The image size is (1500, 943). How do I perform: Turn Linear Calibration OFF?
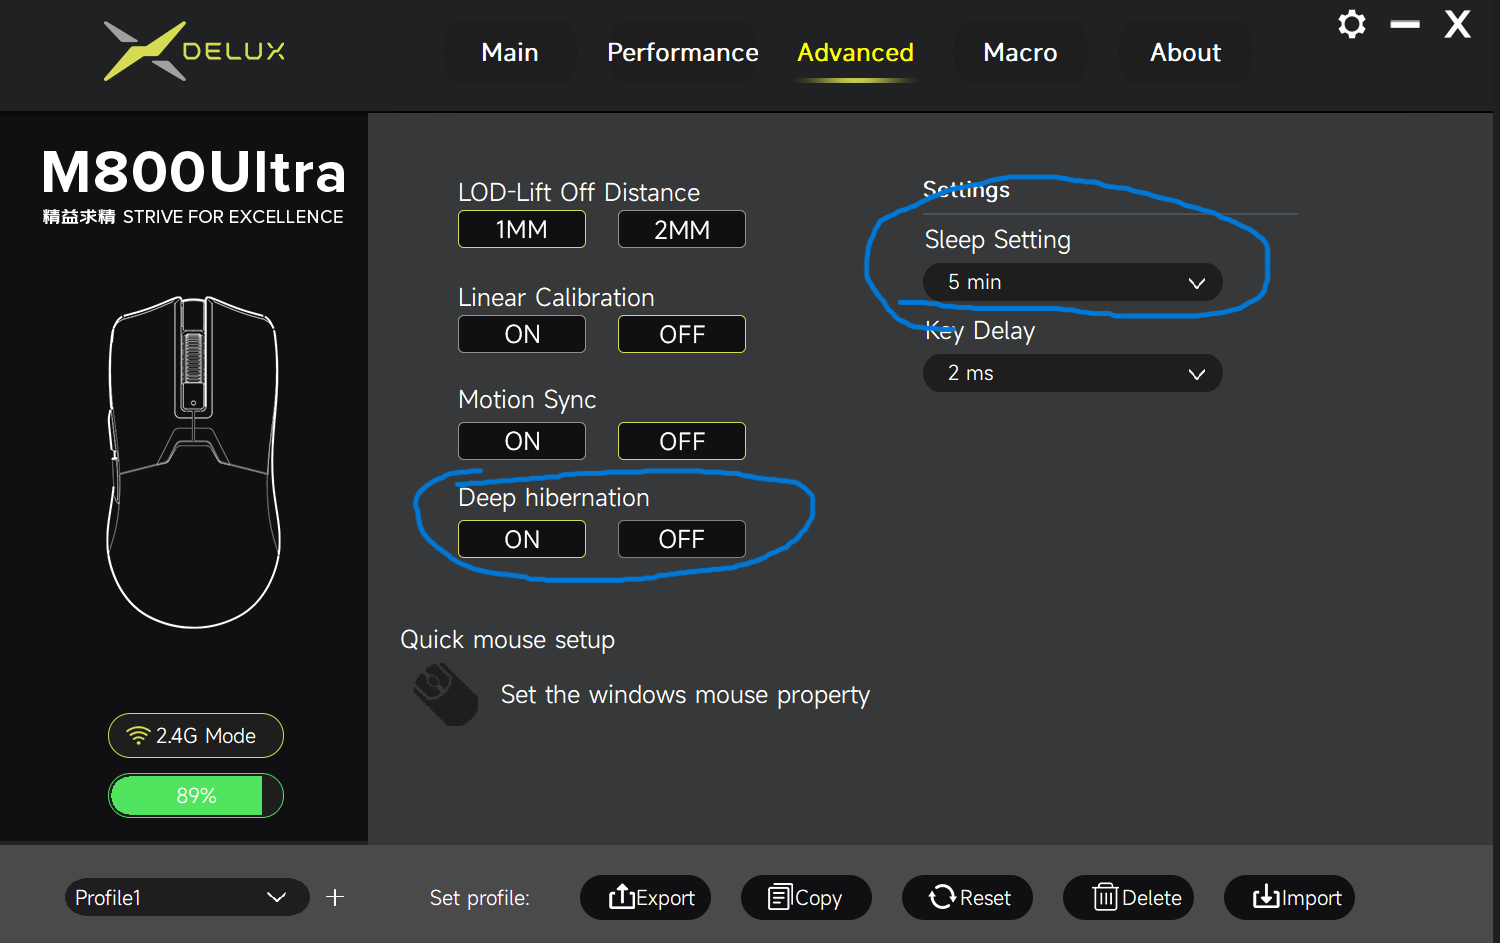(x=682, y=334)
